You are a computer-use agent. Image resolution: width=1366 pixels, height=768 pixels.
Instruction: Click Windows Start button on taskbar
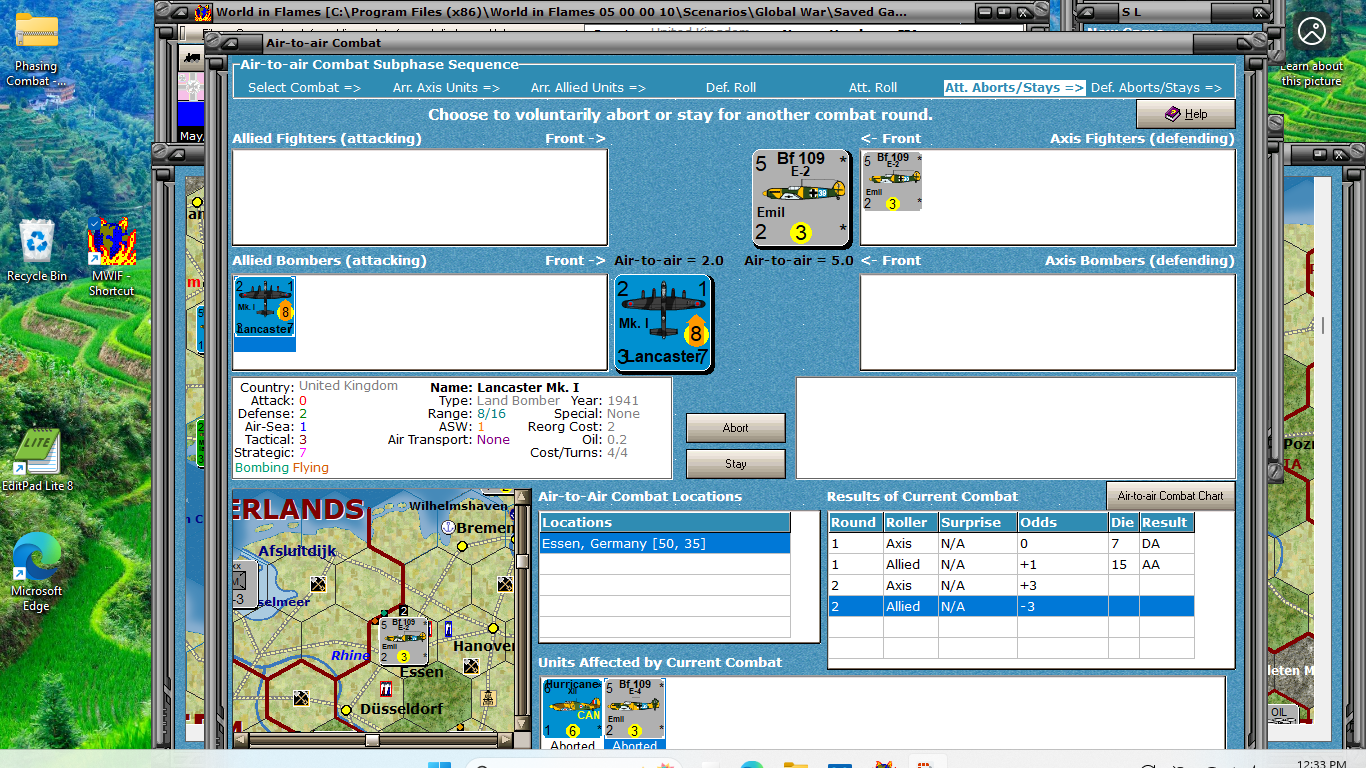click(x=439, y=767)
